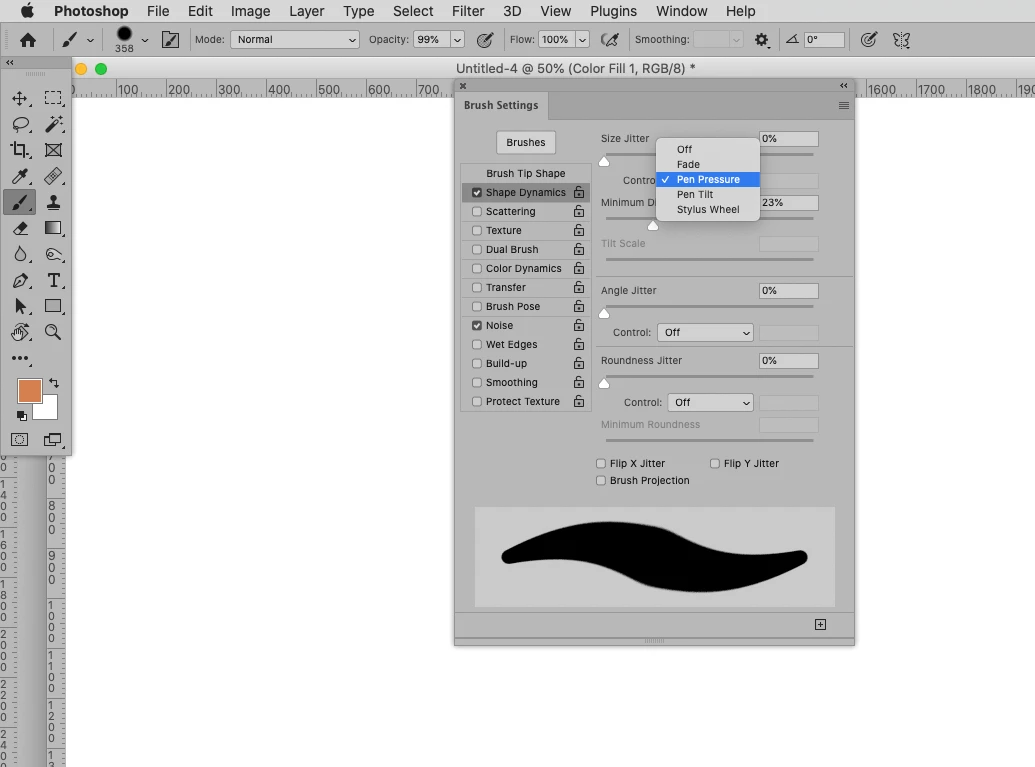1035x767 pixels.
Task: Open the Edit Toolbar three-dots menu
Action: (20, 358)
